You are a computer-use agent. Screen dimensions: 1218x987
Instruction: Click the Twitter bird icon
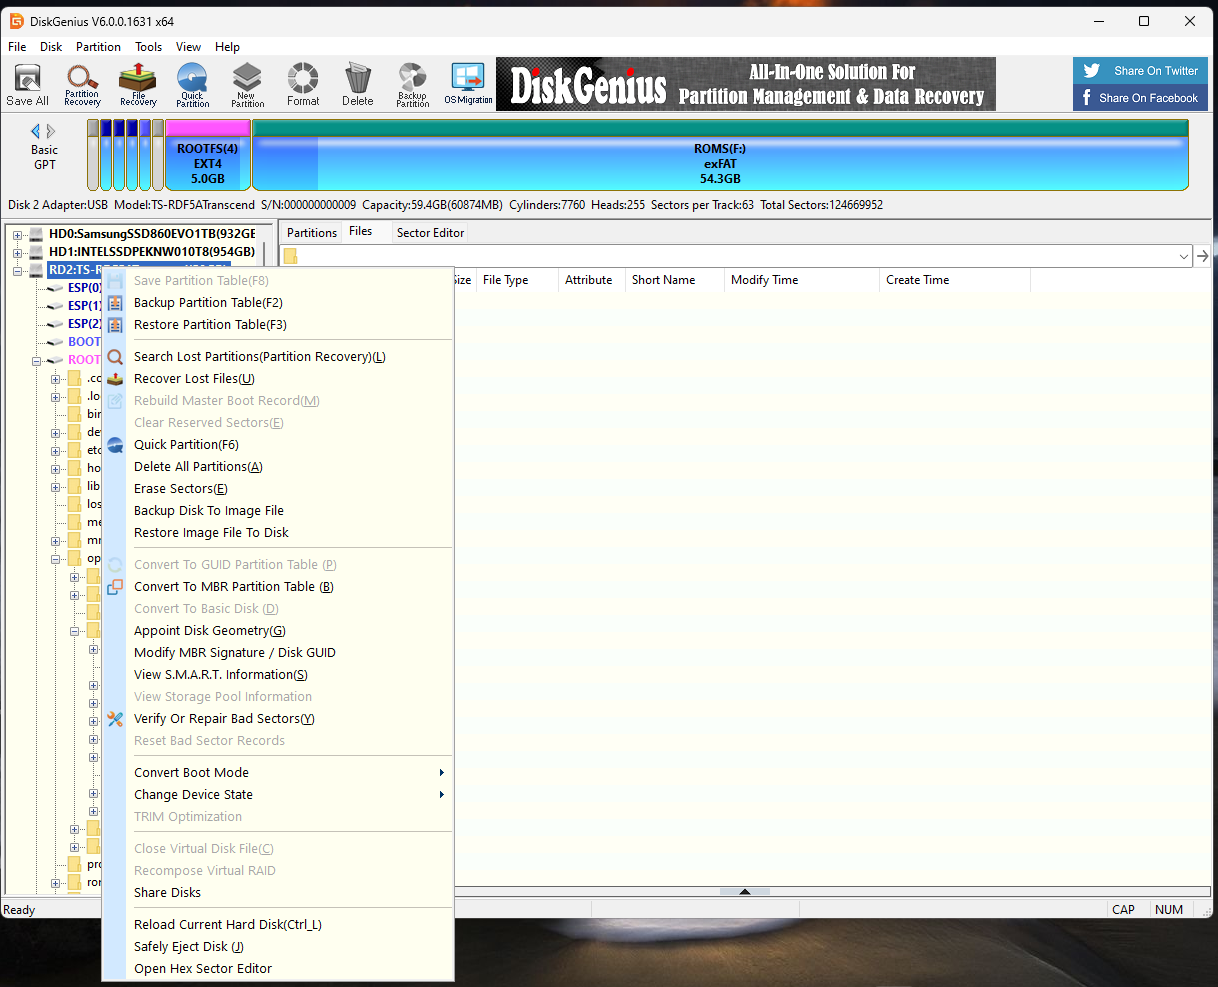(x=1092, y=71)
